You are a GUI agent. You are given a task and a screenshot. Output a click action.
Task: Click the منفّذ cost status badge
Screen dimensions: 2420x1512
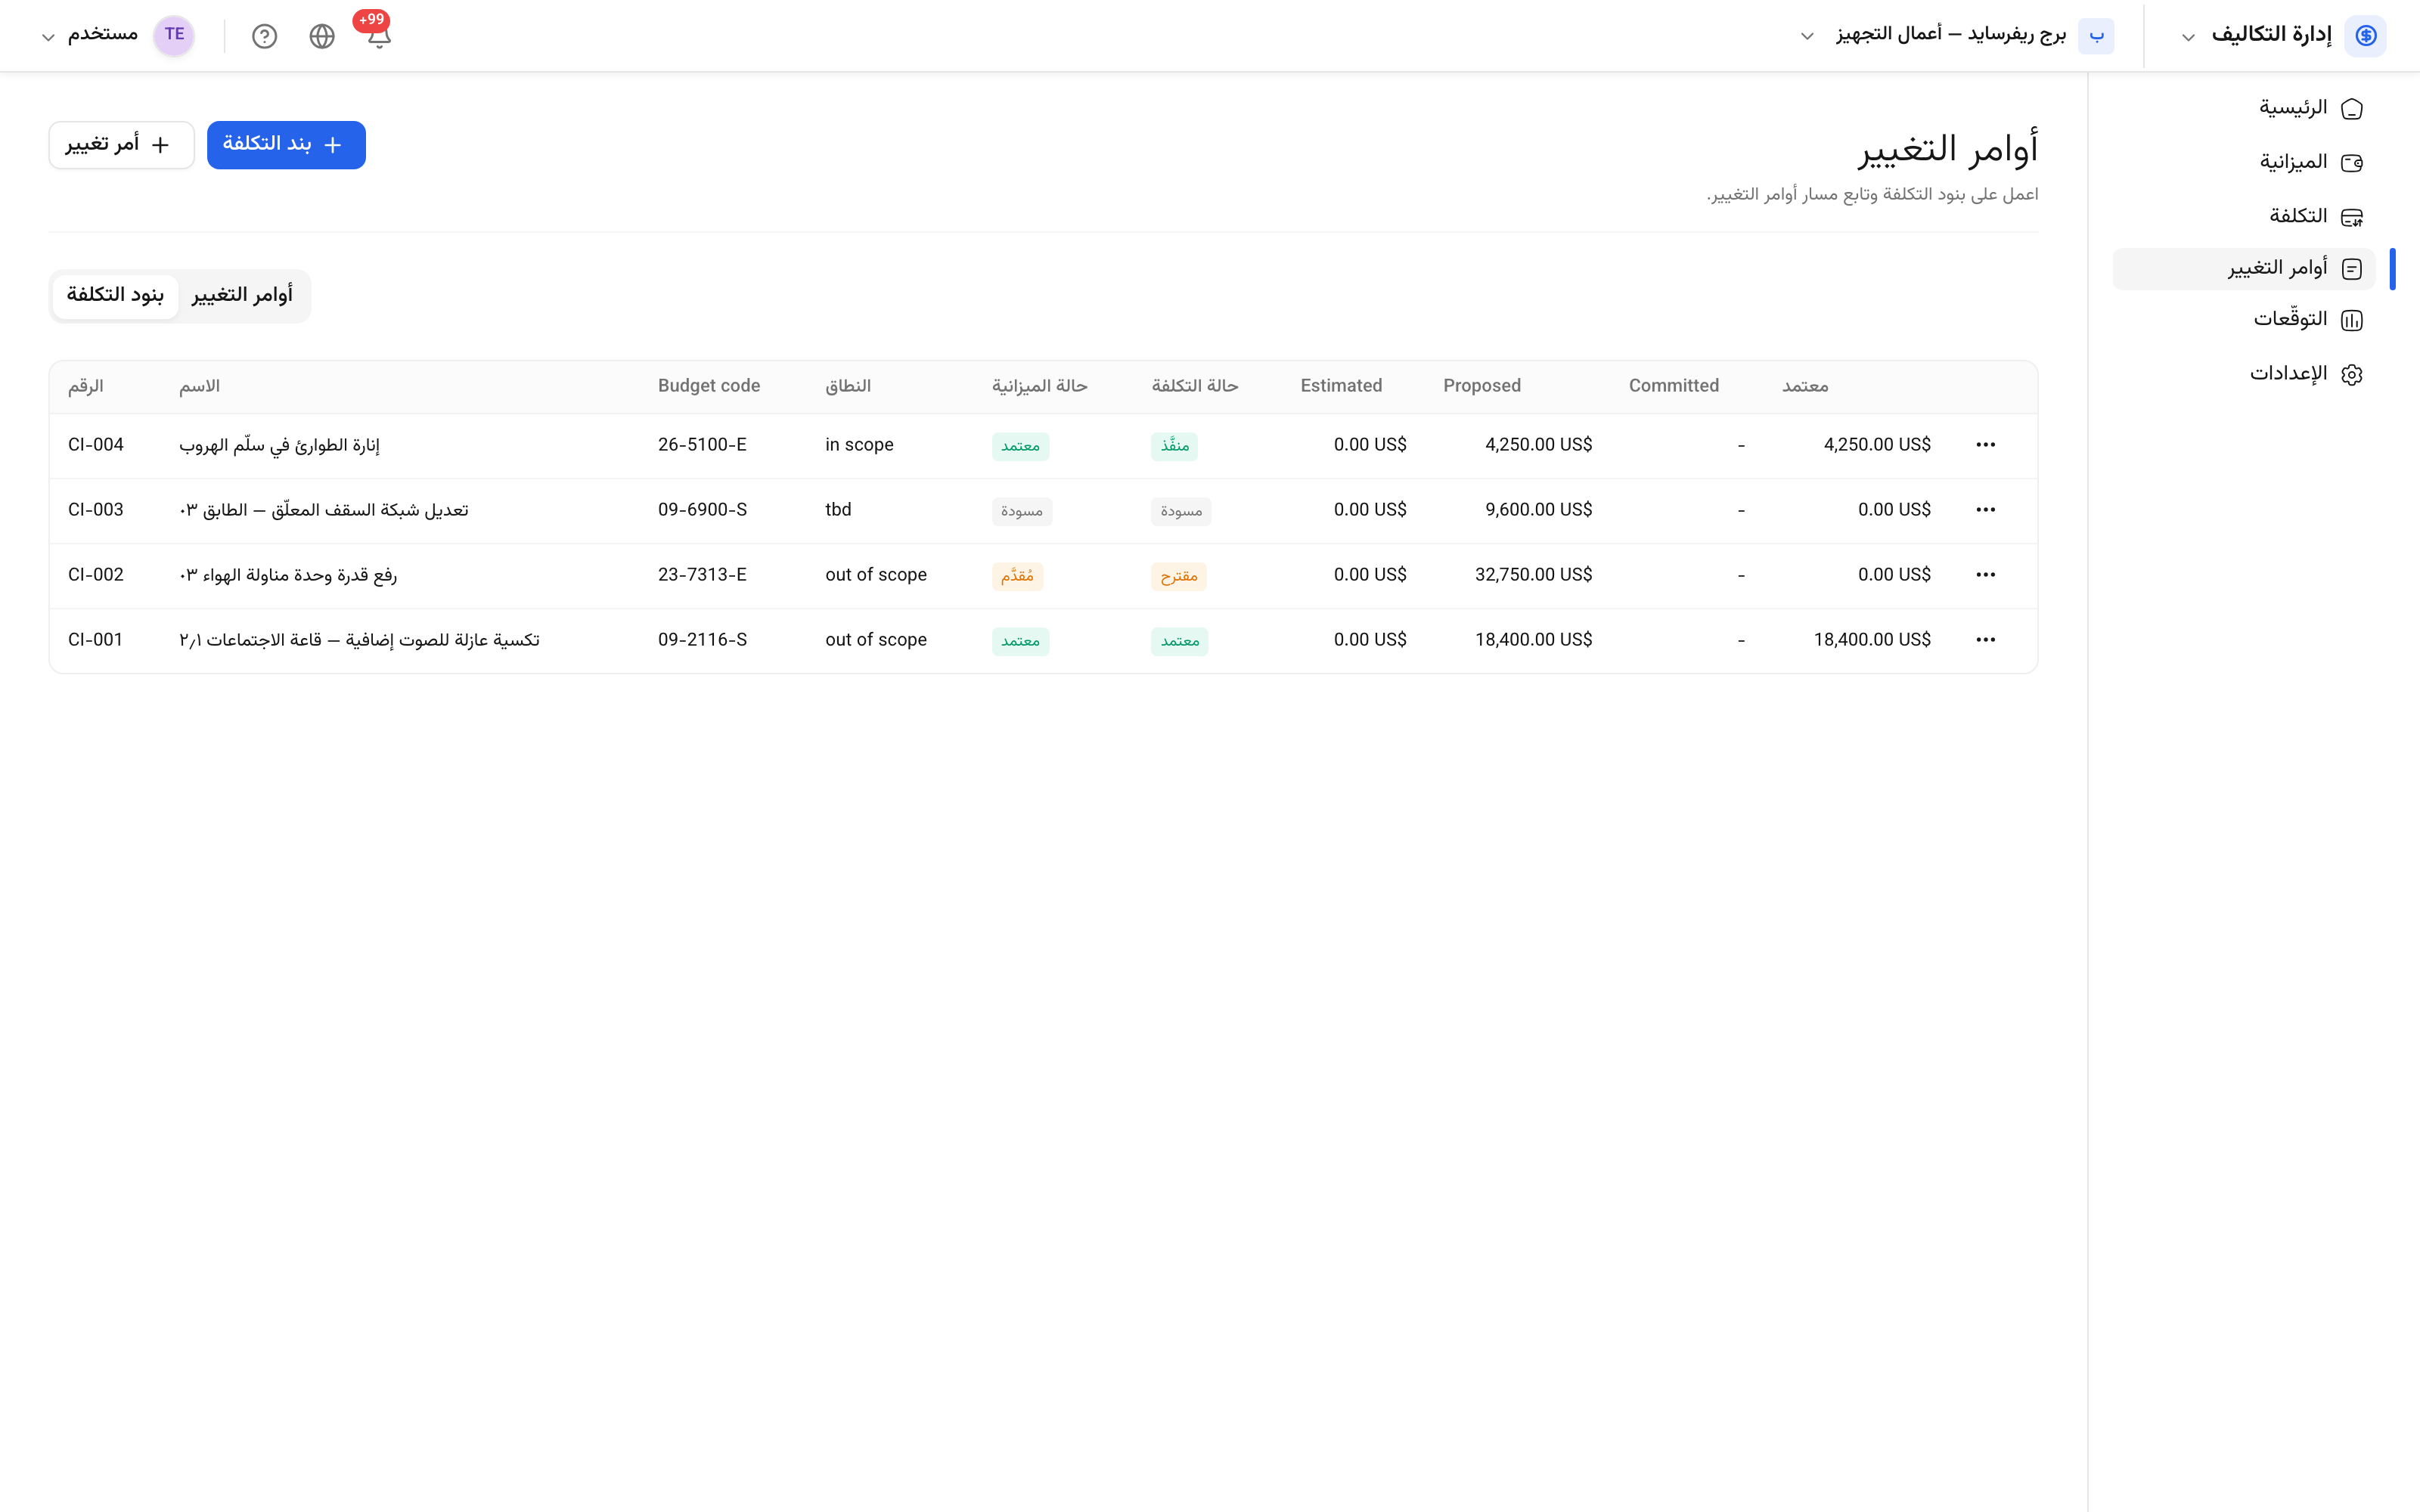(x=1174, y=446)
